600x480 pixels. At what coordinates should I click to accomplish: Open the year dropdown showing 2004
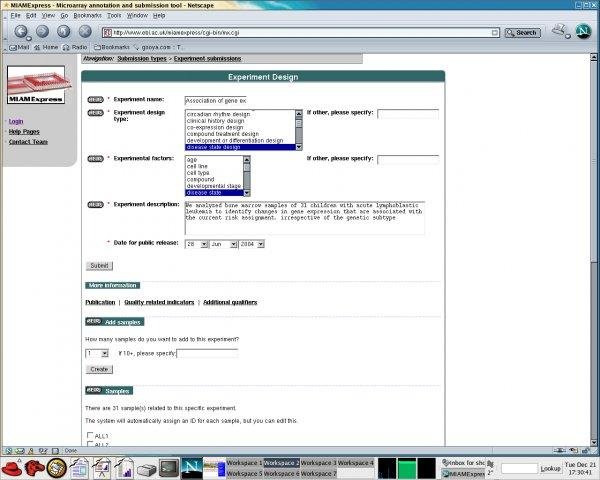click(x=260, y=244)
